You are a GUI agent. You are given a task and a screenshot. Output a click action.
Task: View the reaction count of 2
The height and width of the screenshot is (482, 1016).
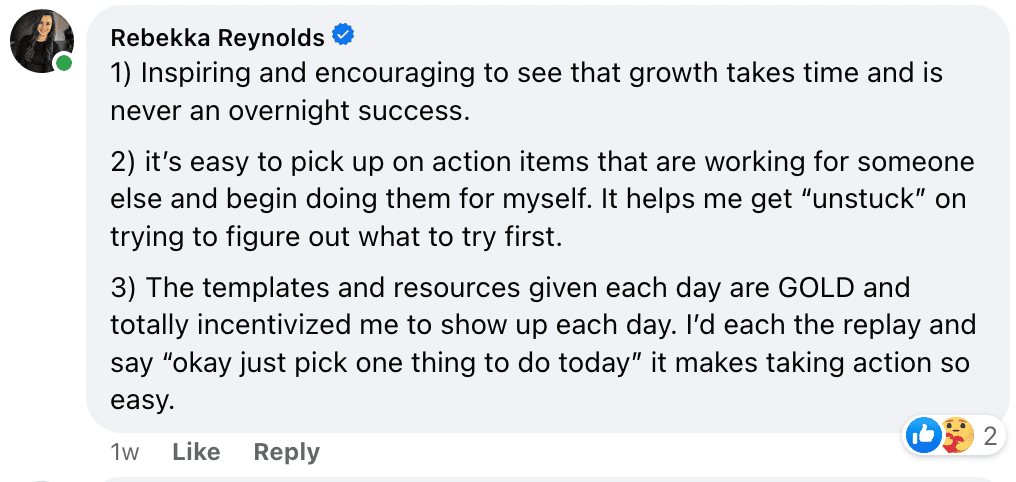coord(989,437)
